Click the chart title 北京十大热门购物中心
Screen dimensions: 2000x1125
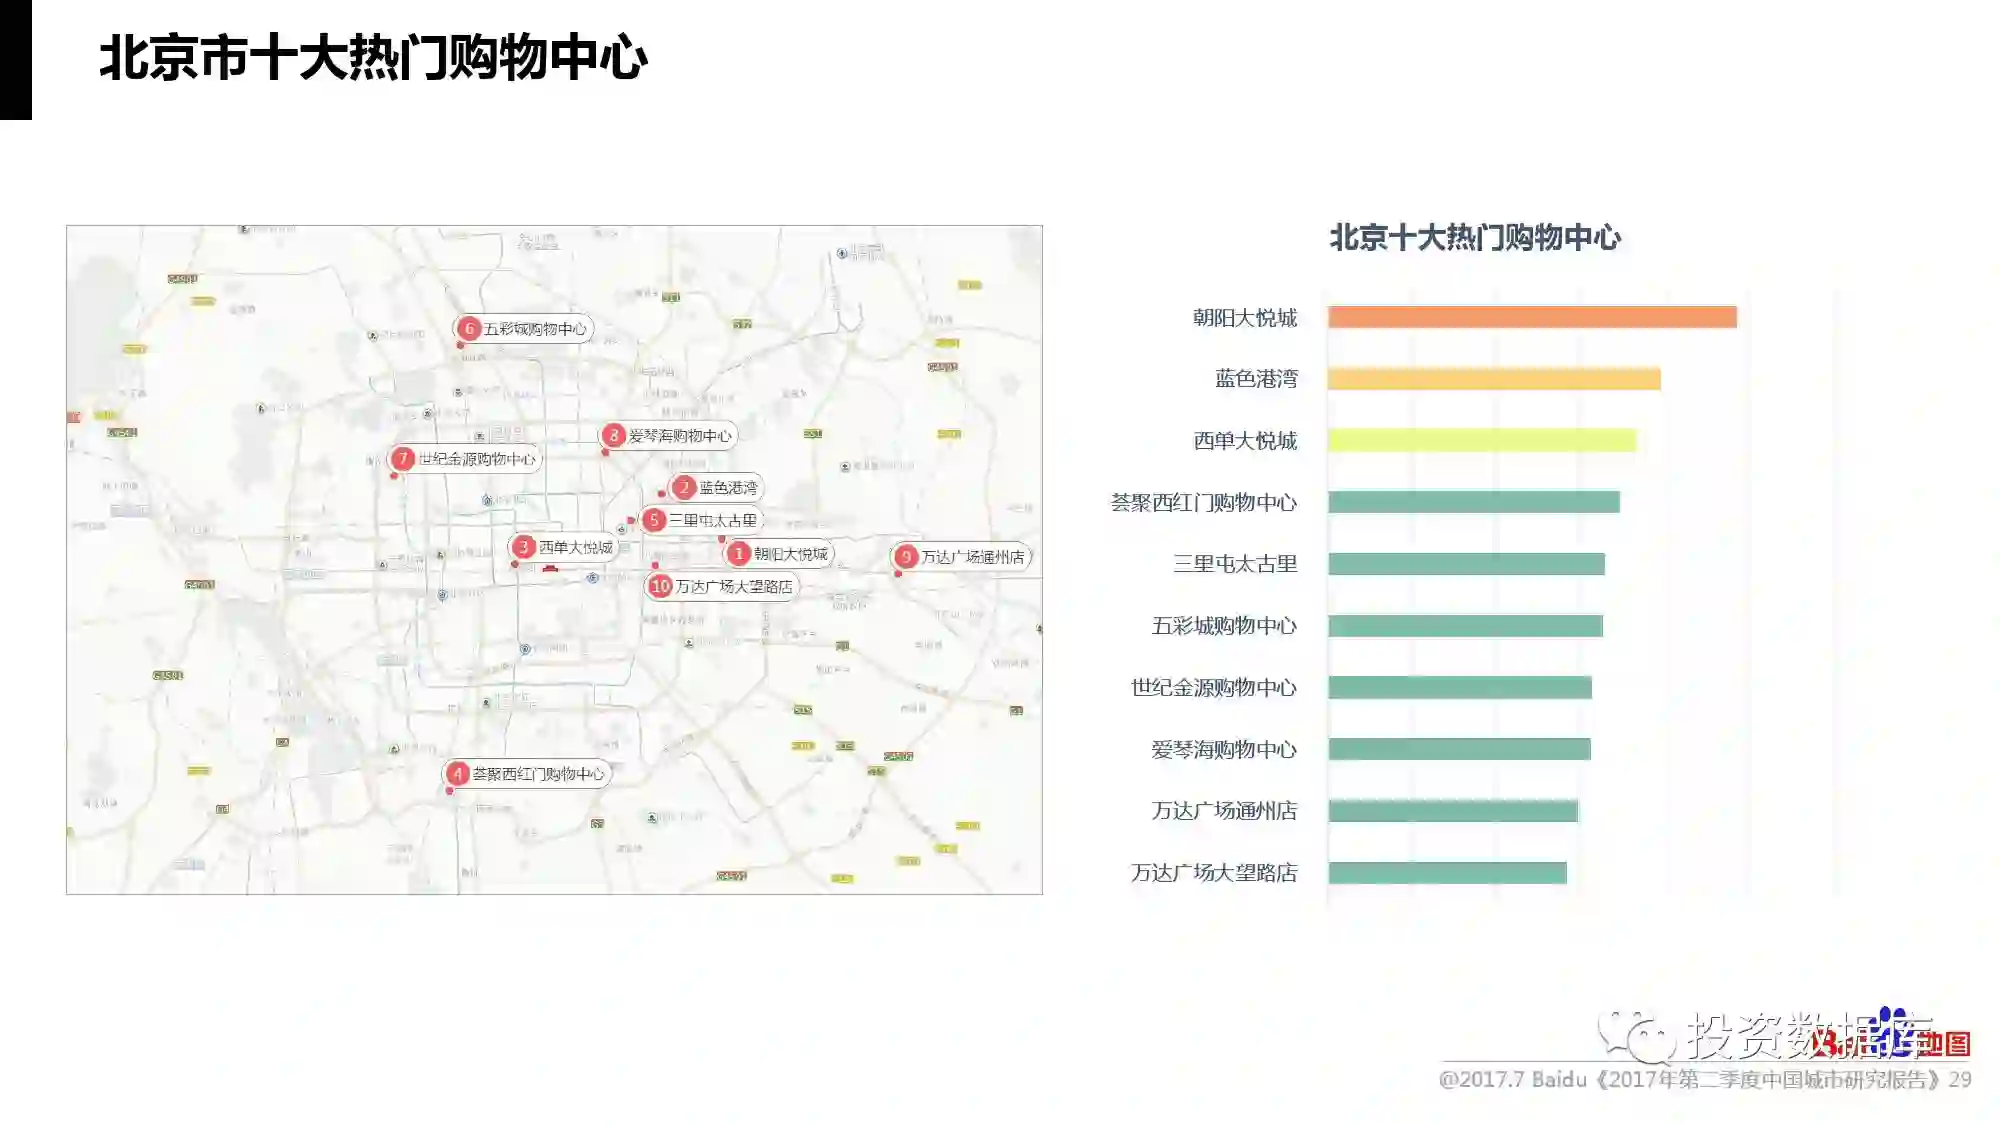click(x=1474, y=238)
